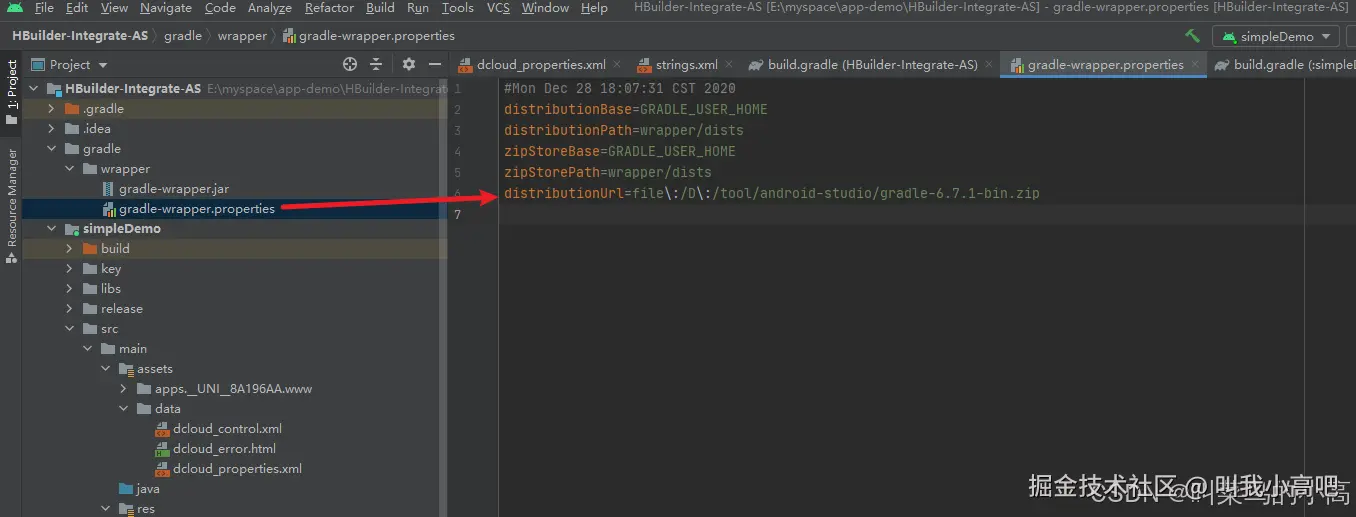
Task: Collapse the data folder
Action: 123,409
